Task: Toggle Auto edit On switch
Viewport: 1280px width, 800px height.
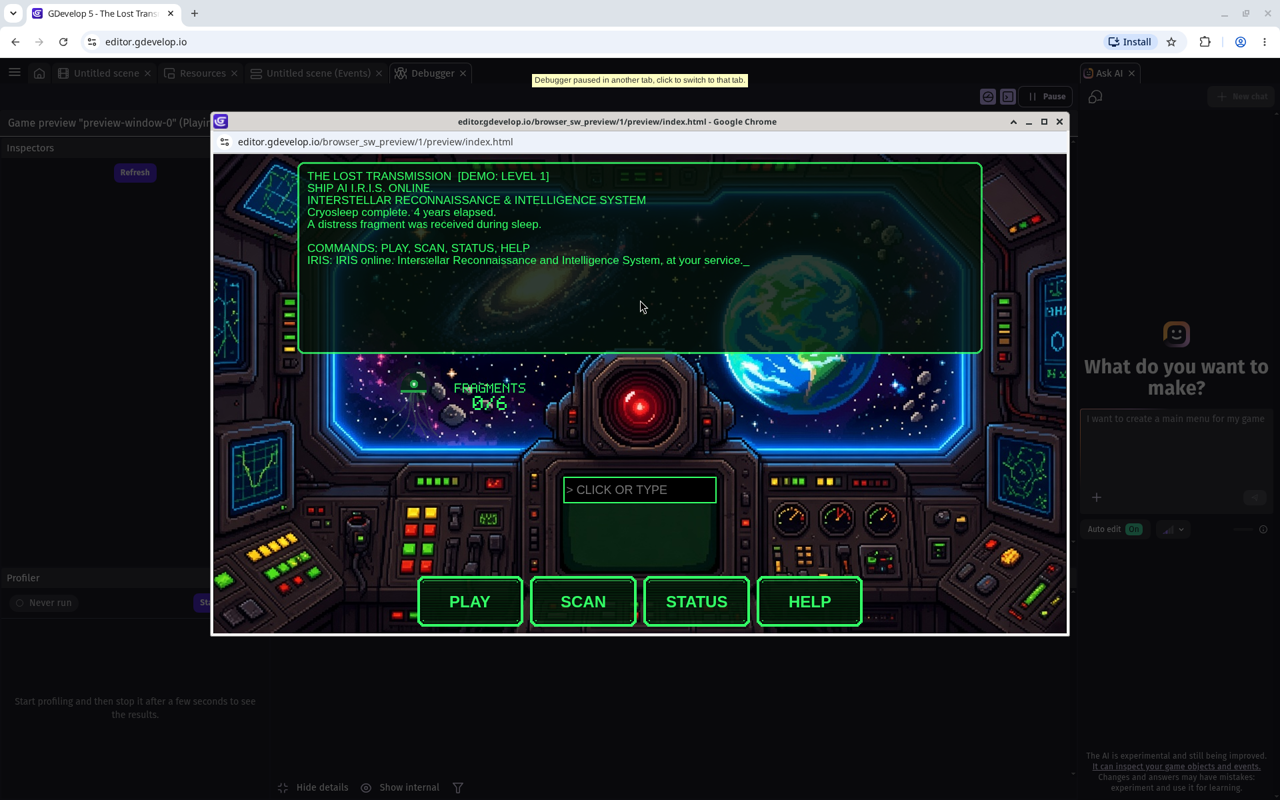Action: click(x=1133, y=529)
